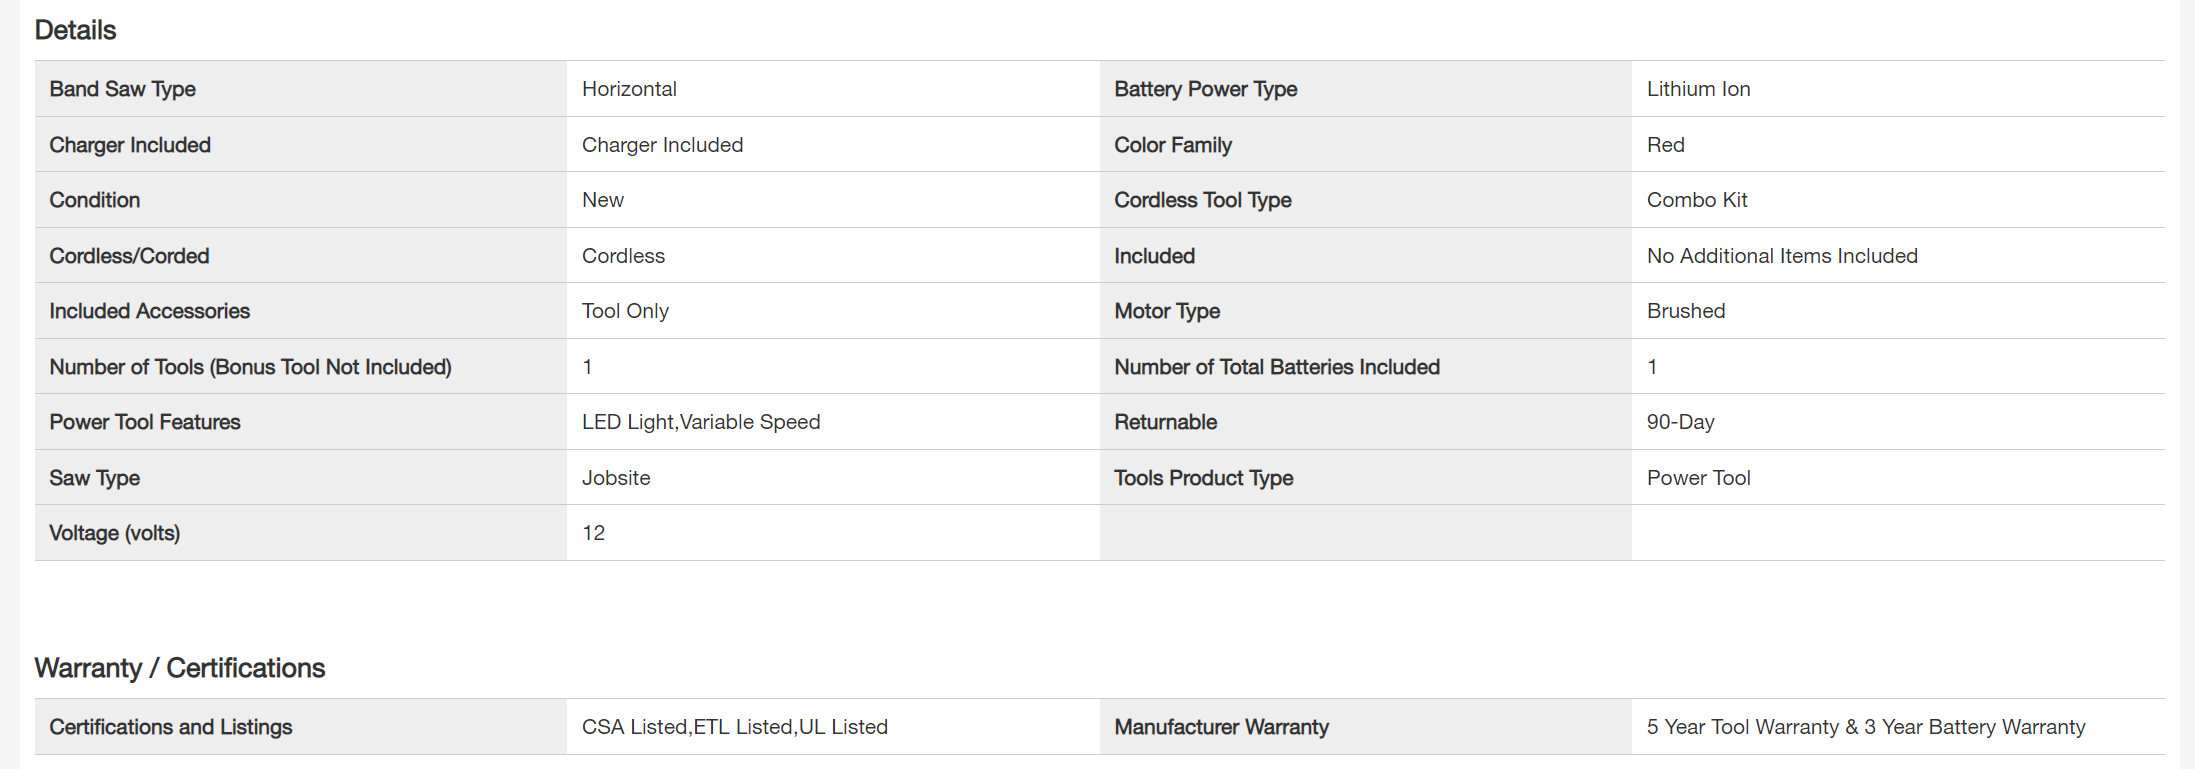Click the Details section heading
Screen dimensions: 2195x769
(75, 30)
